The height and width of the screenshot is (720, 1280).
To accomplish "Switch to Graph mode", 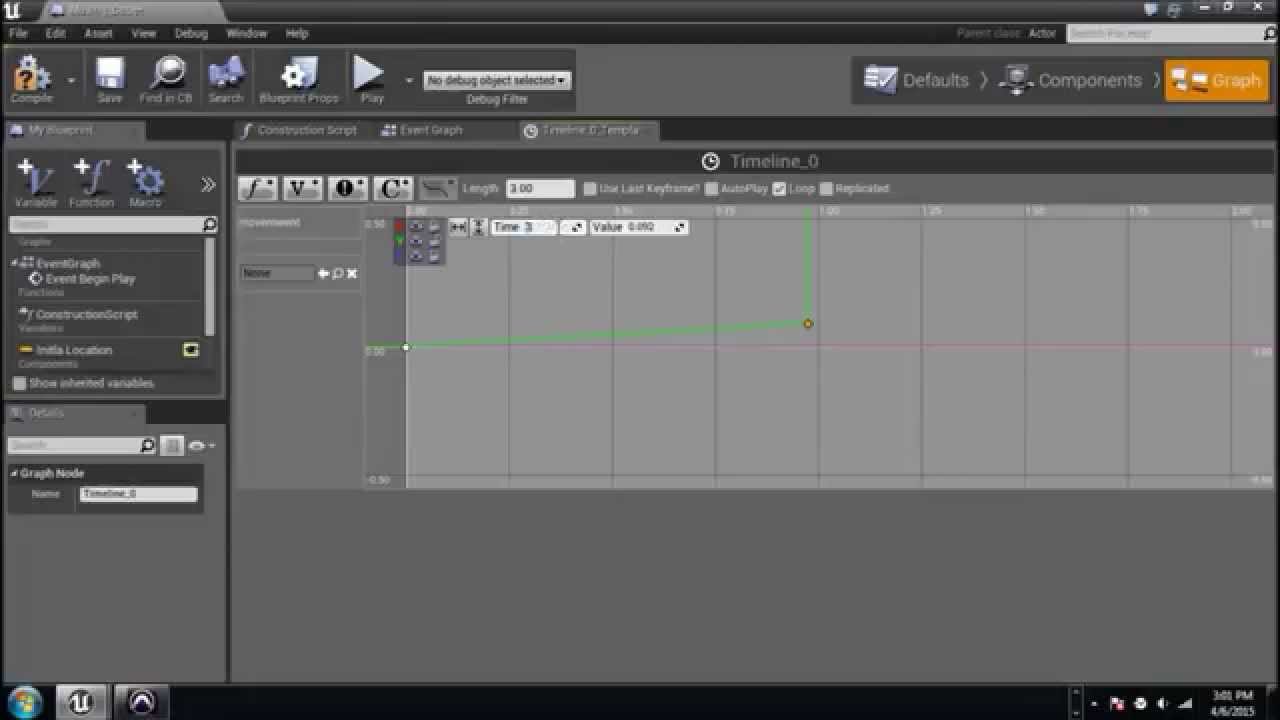I will click(1216, 80).
